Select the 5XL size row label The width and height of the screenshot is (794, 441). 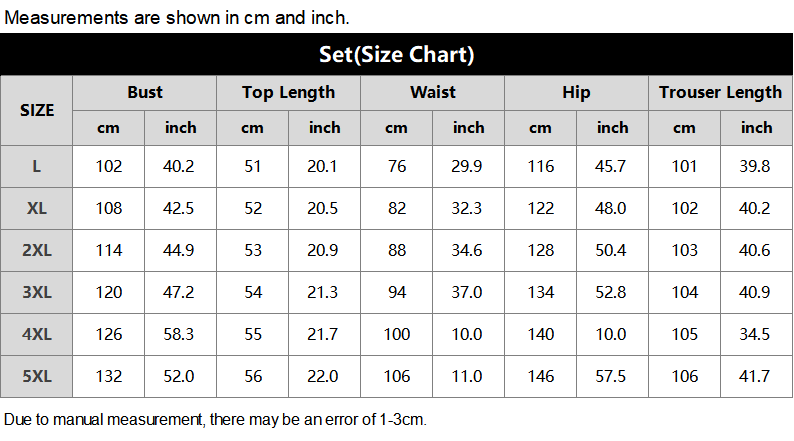pyautogui.click(x=36, y=377)
